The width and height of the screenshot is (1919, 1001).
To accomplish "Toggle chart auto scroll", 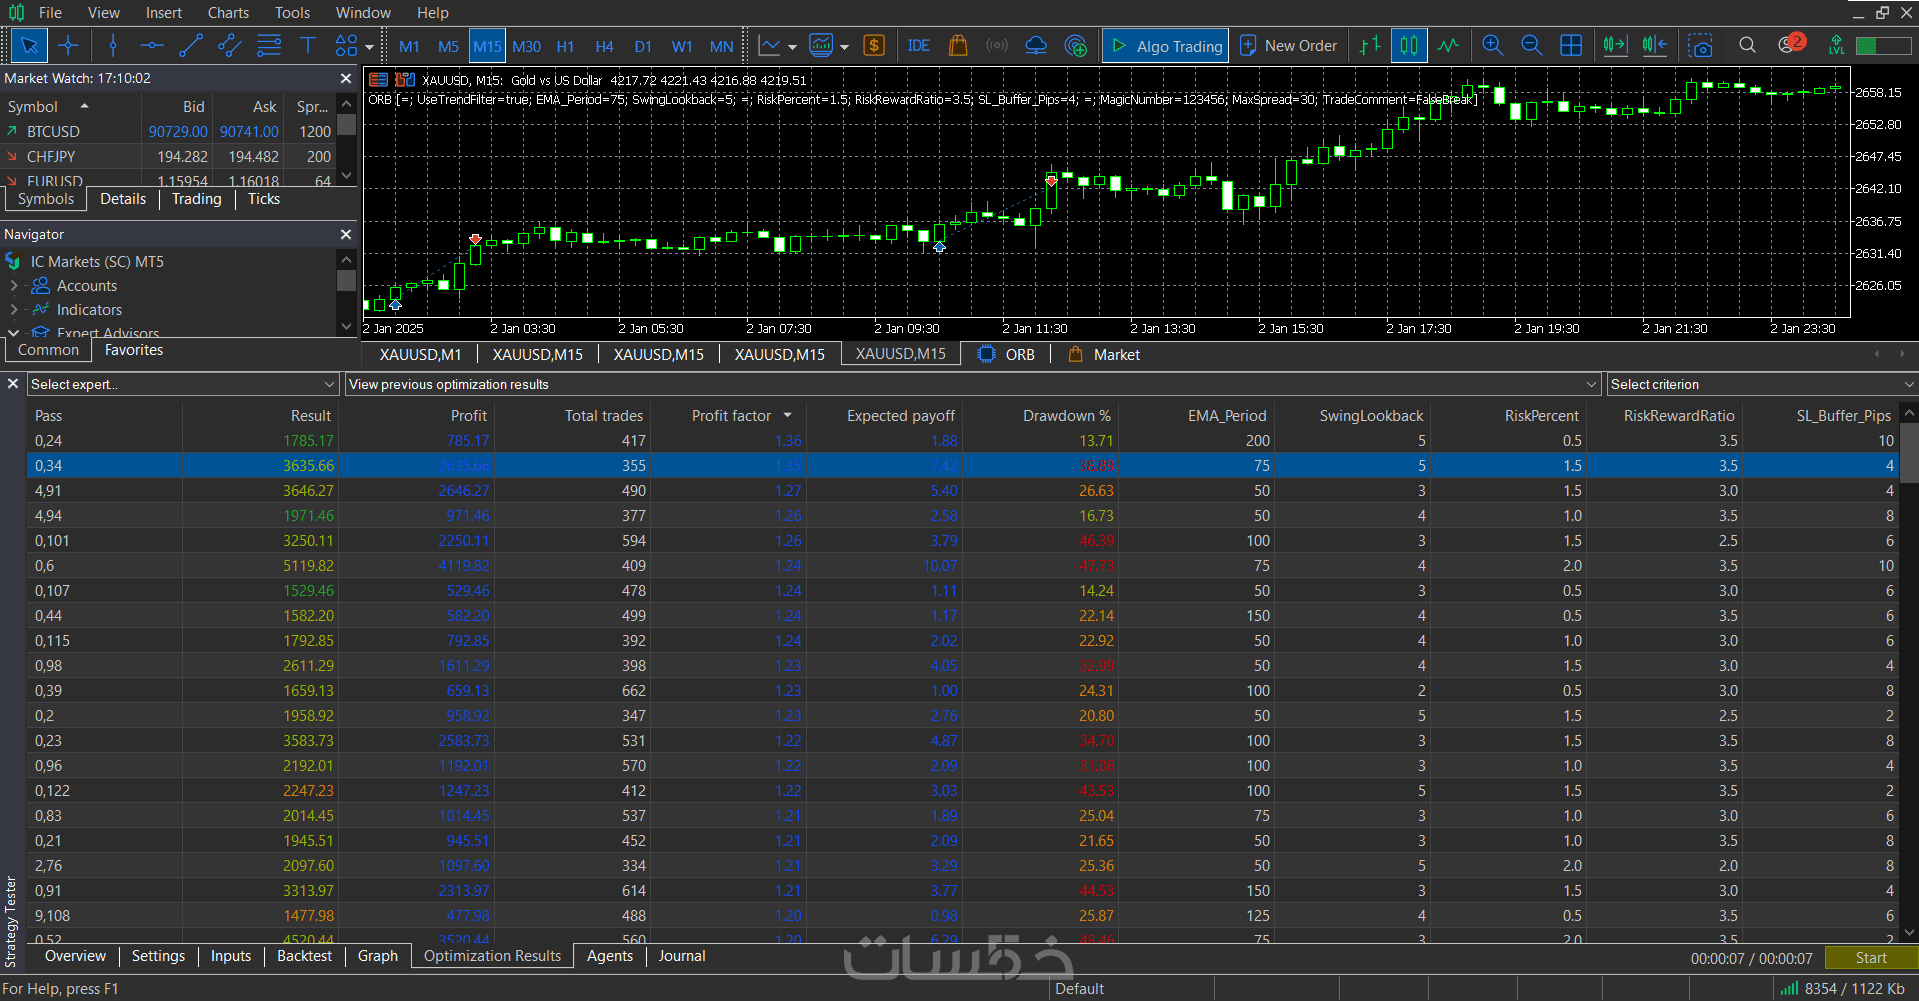I will pos(1615,46).
